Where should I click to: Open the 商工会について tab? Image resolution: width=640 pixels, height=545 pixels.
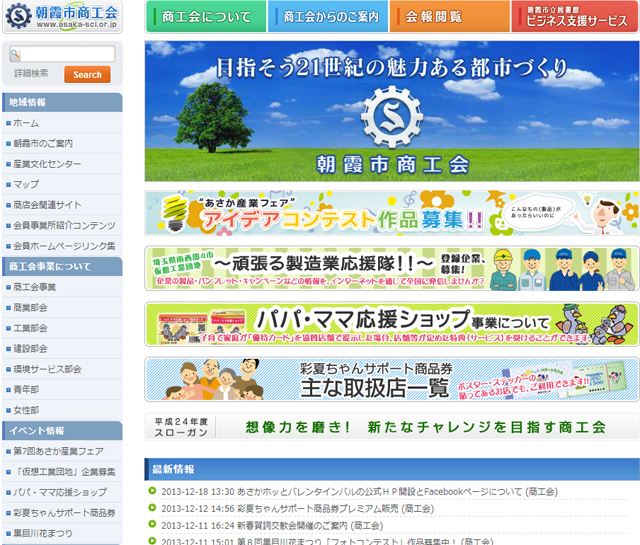[x=206, y=17]
